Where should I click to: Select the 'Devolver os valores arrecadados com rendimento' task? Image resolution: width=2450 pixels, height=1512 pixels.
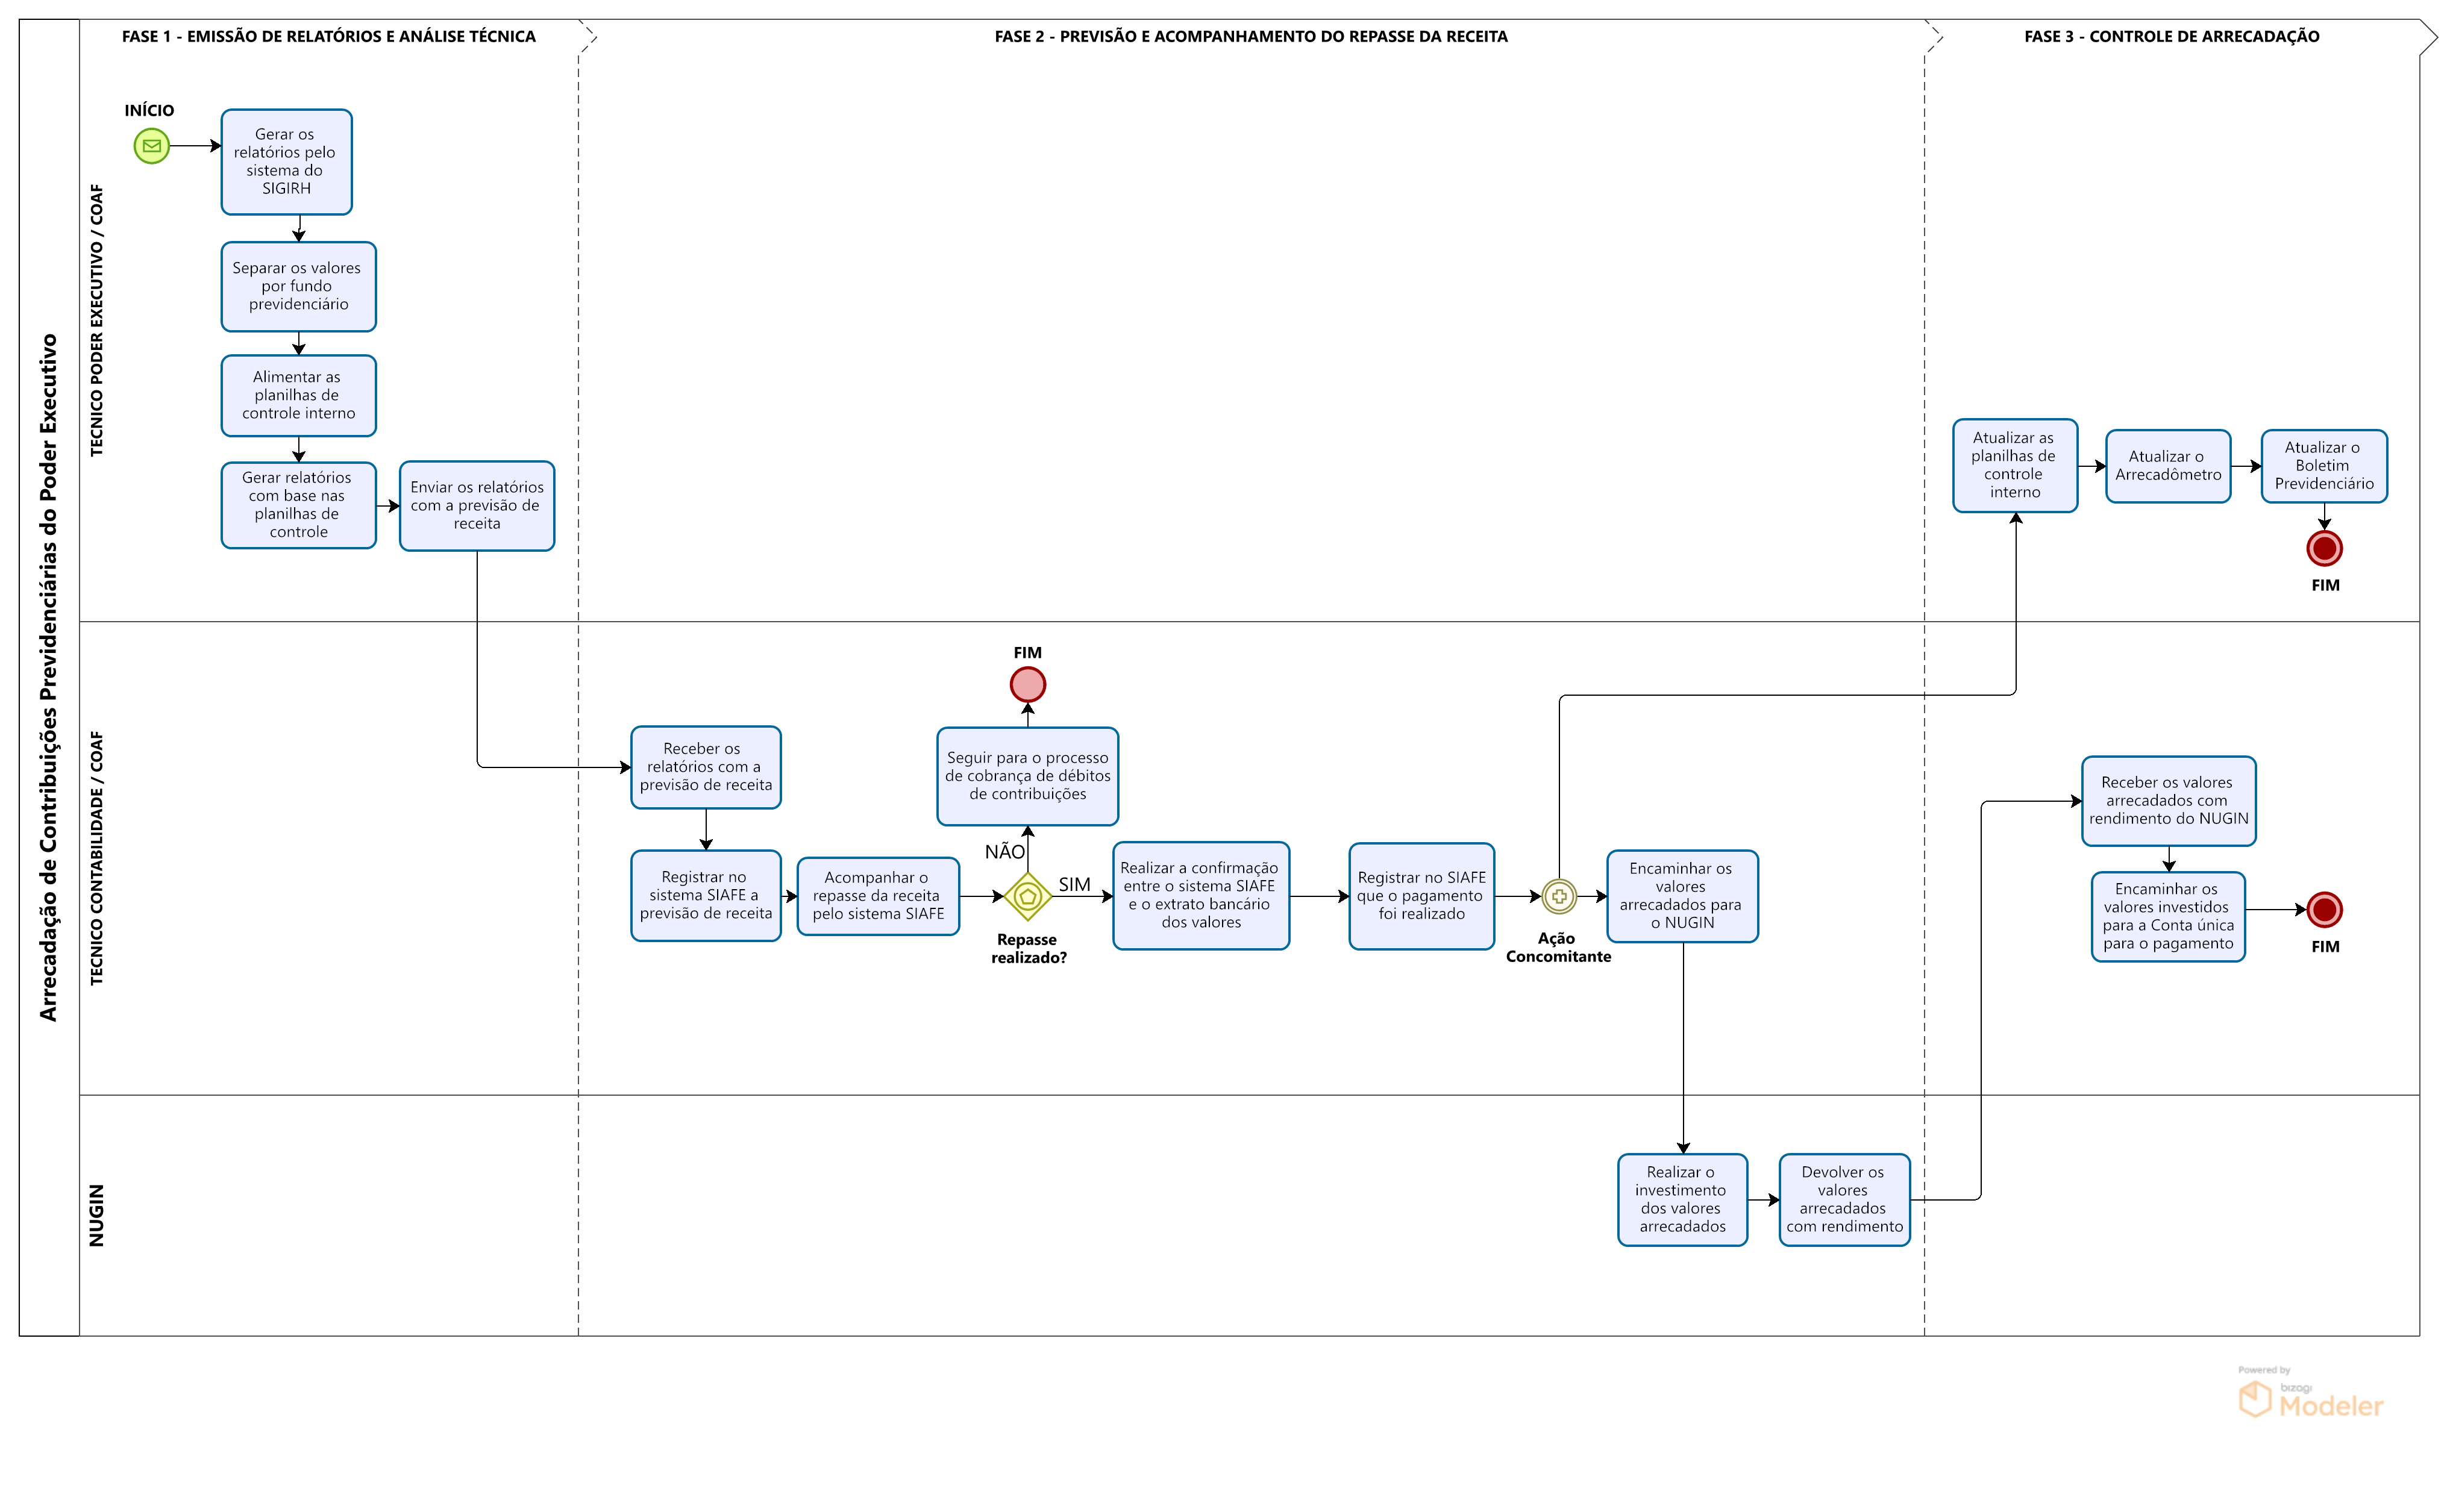click(x=1844, y=1199)
